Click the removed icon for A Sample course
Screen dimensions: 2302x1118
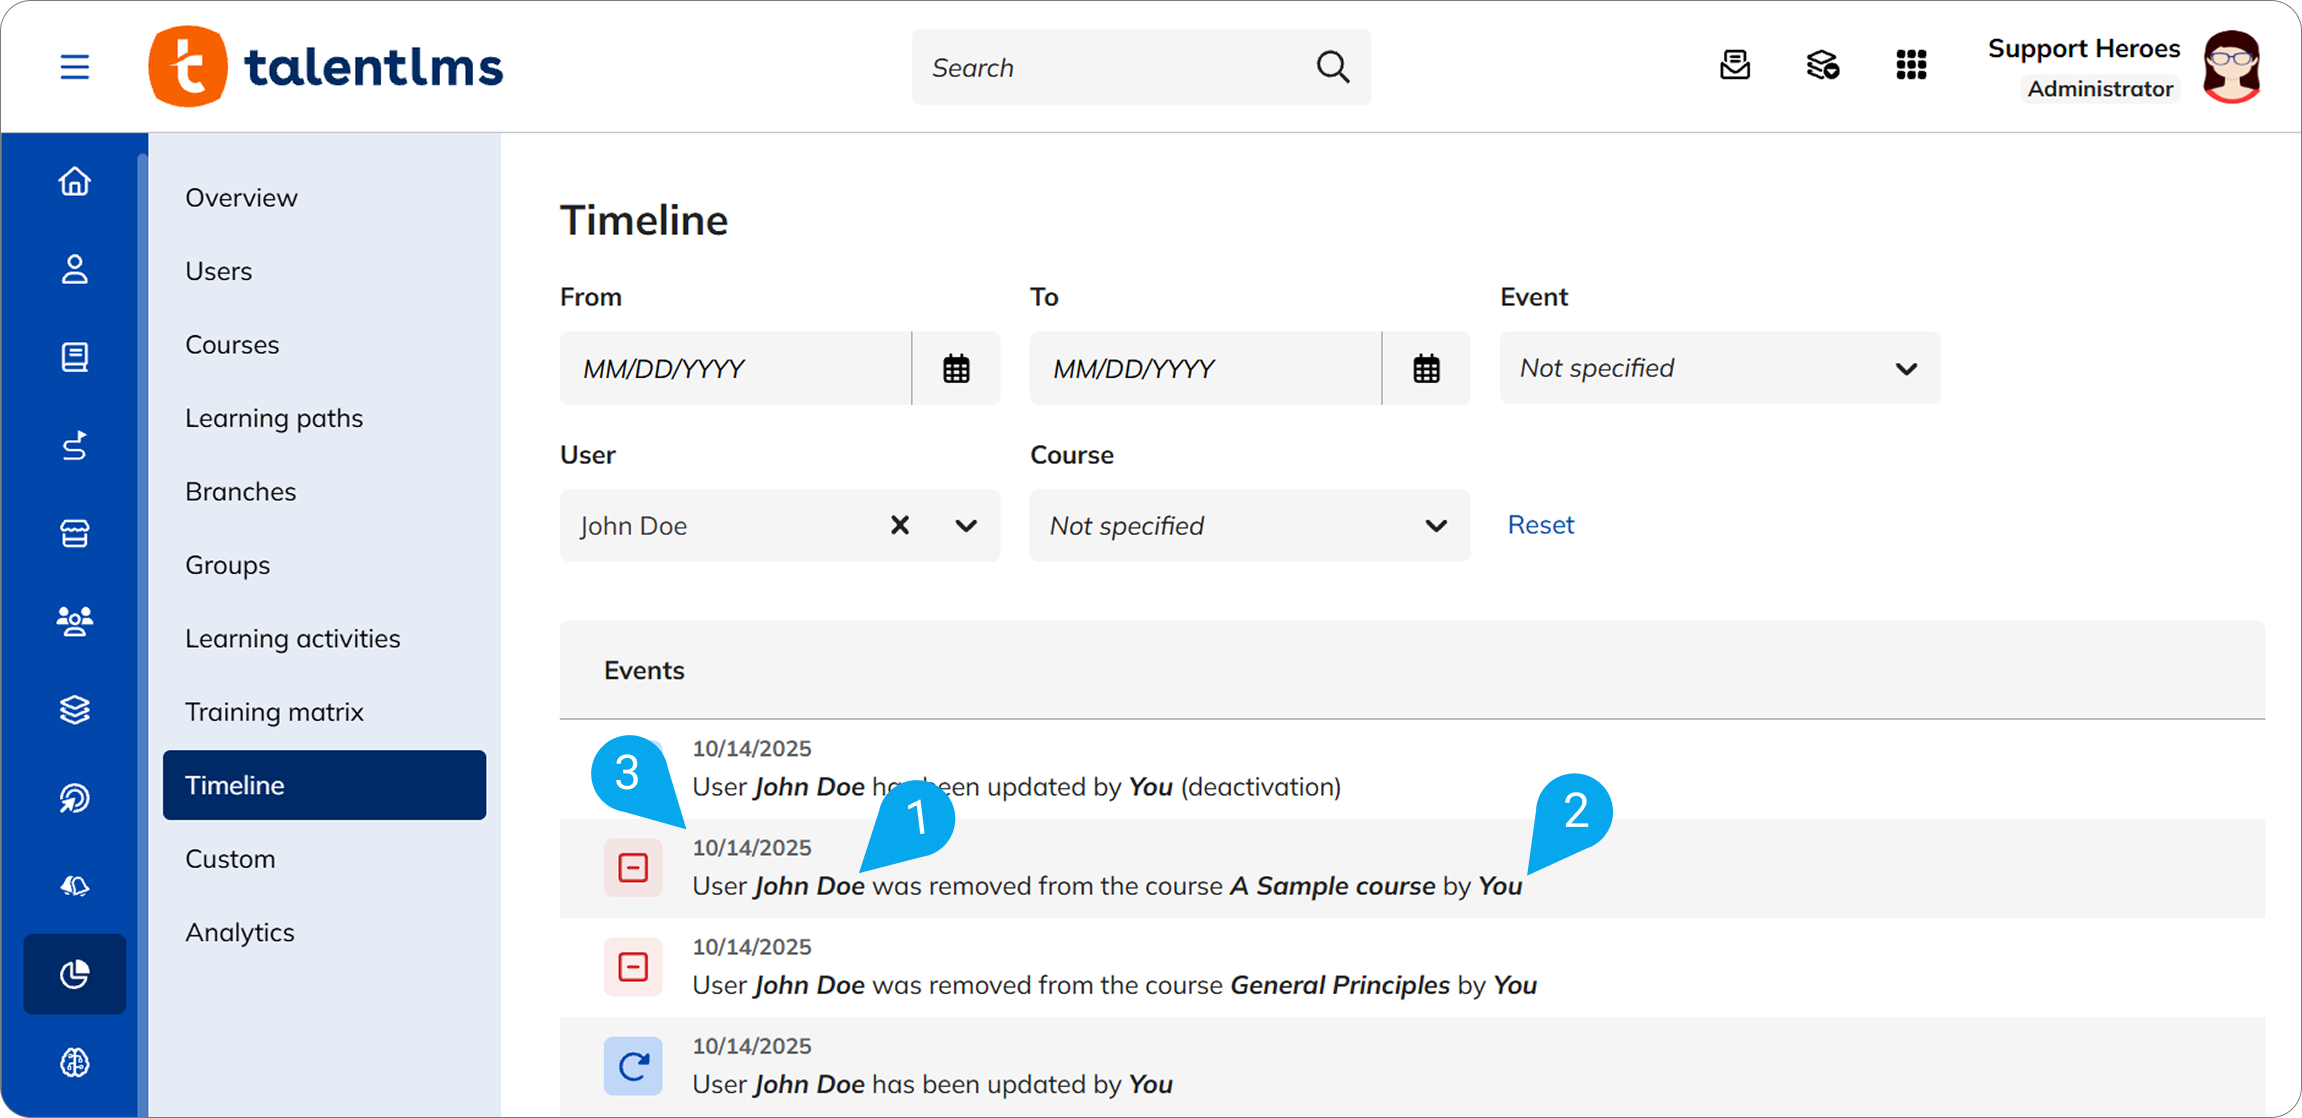pos(633,868)
